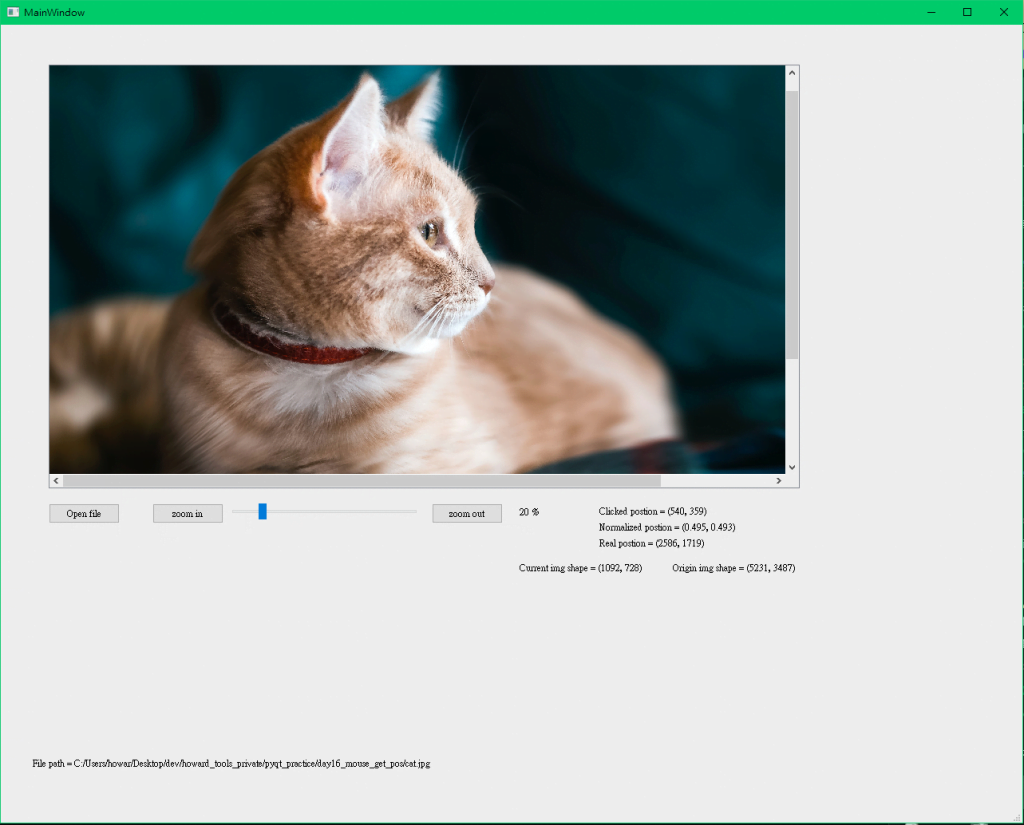Close the MainWindow window
Viewport: 1024px width, 825px height.
coord(1003,12)
